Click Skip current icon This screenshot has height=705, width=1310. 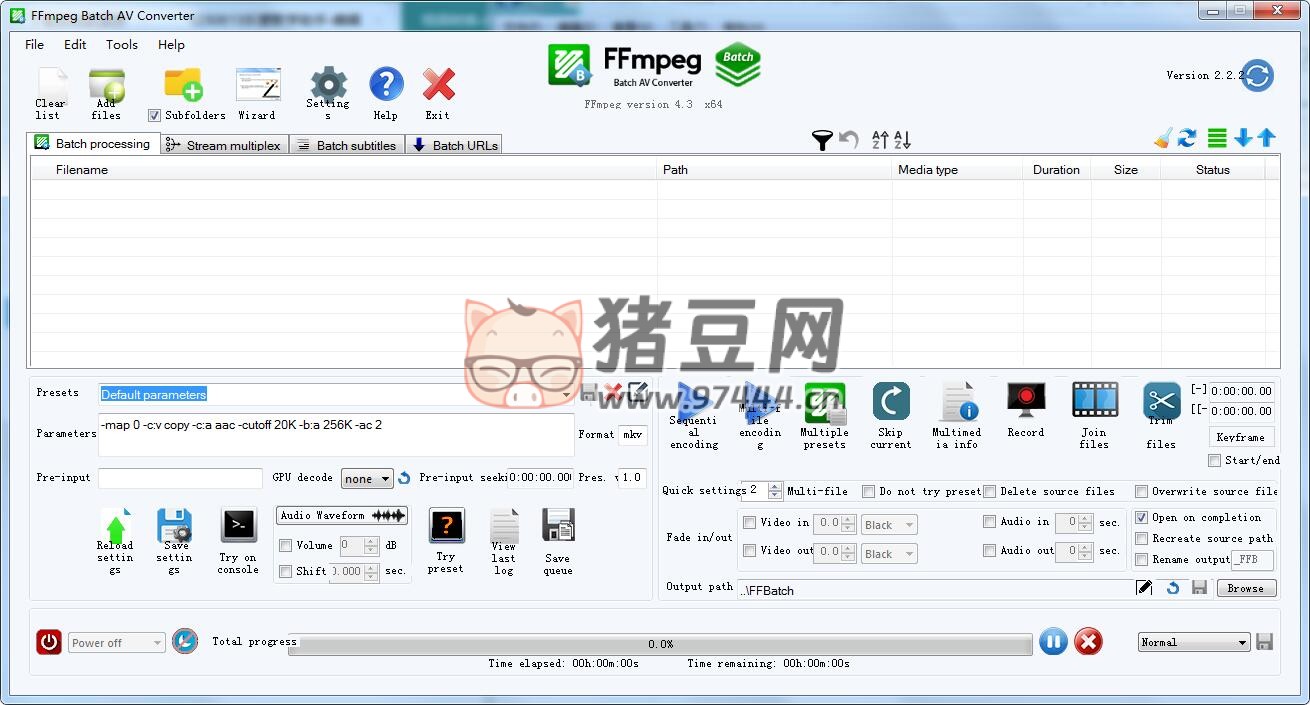click(890, 402)
